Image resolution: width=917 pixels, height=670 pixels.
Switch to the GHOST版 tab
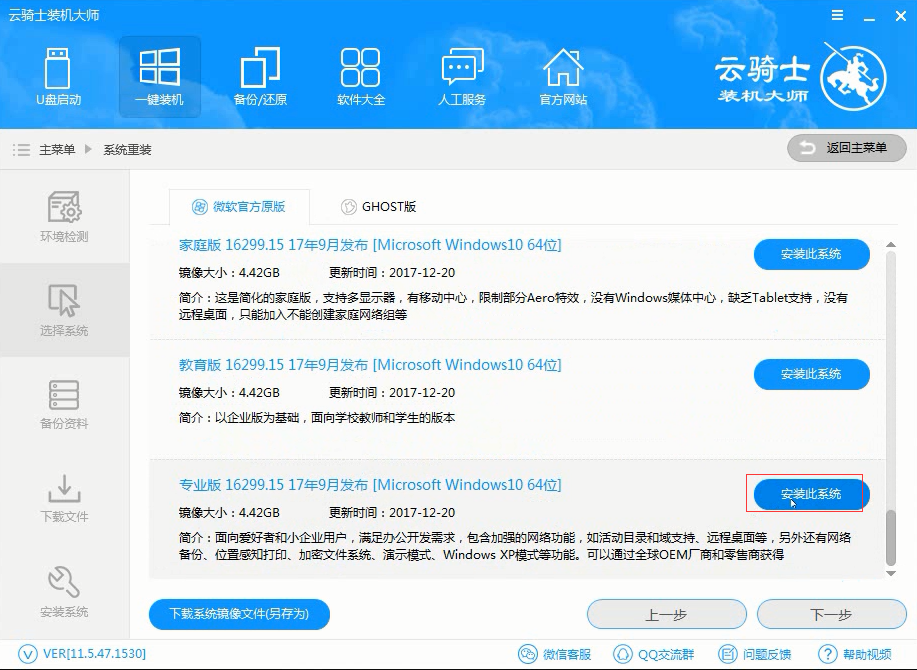378,207
